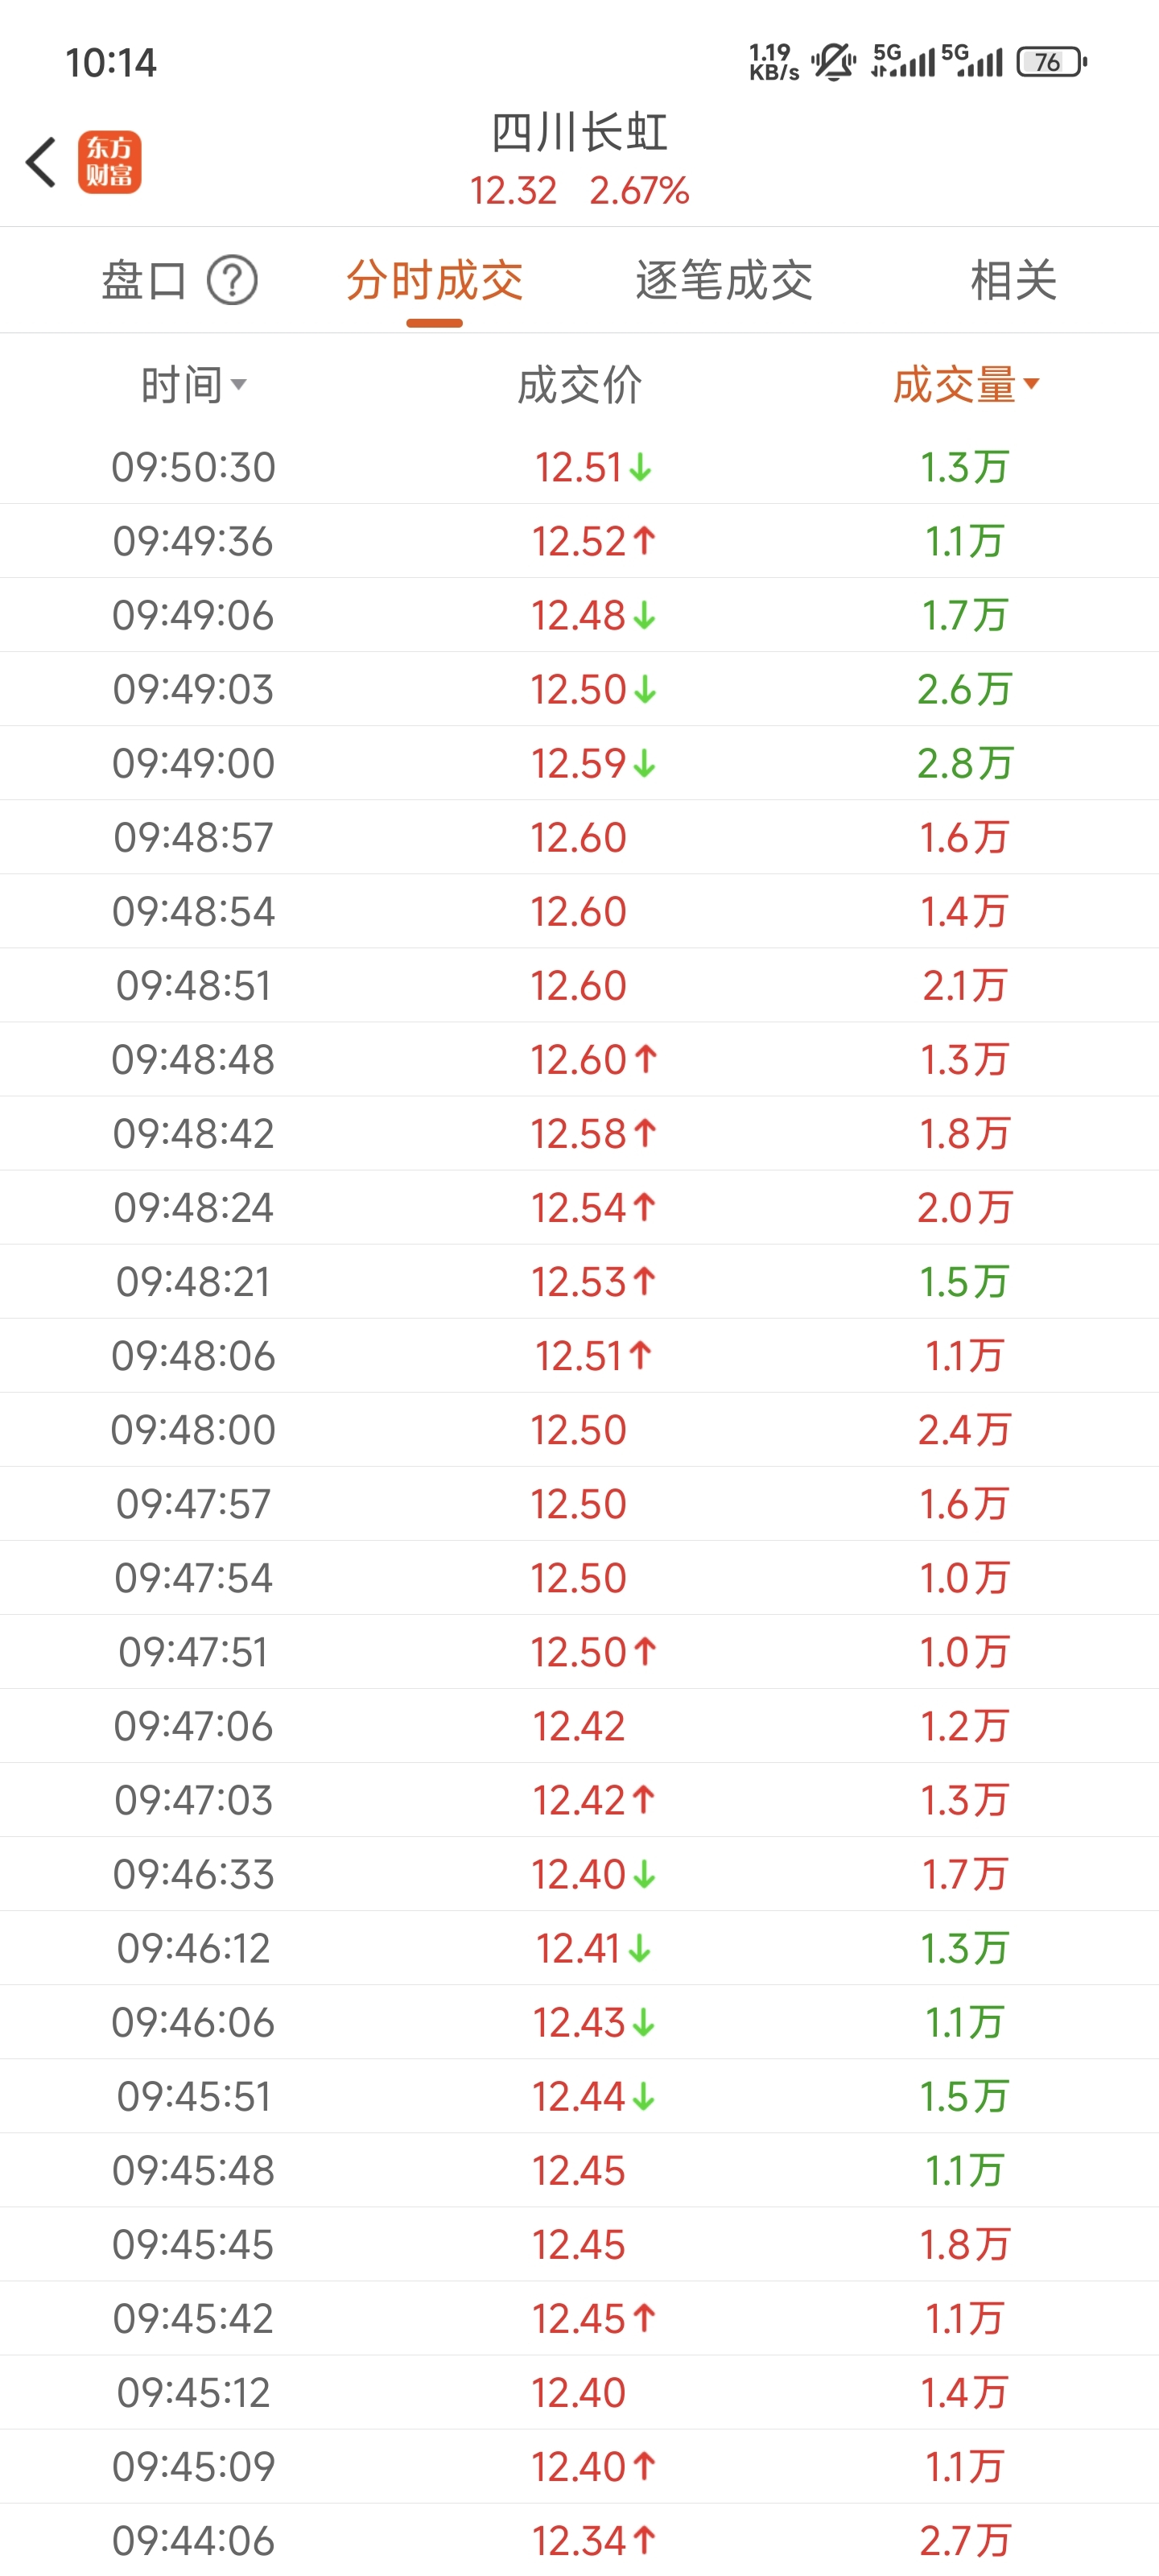Sort by 时间 column dropdown arrow
This screenshot has width=1159, height=2576.
pos(238,385)
